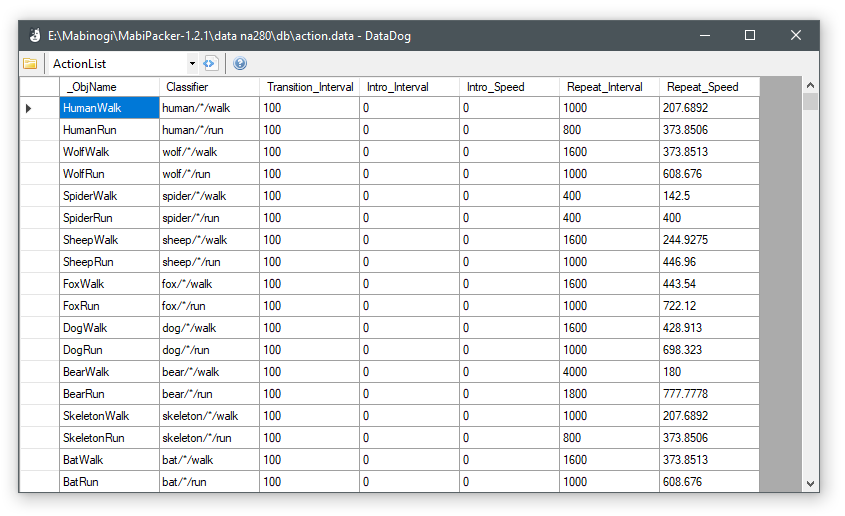This screenshot has height=516, width=845.
Task: Sort by the Transition_Interval column header
Action: tap(309, 87)
